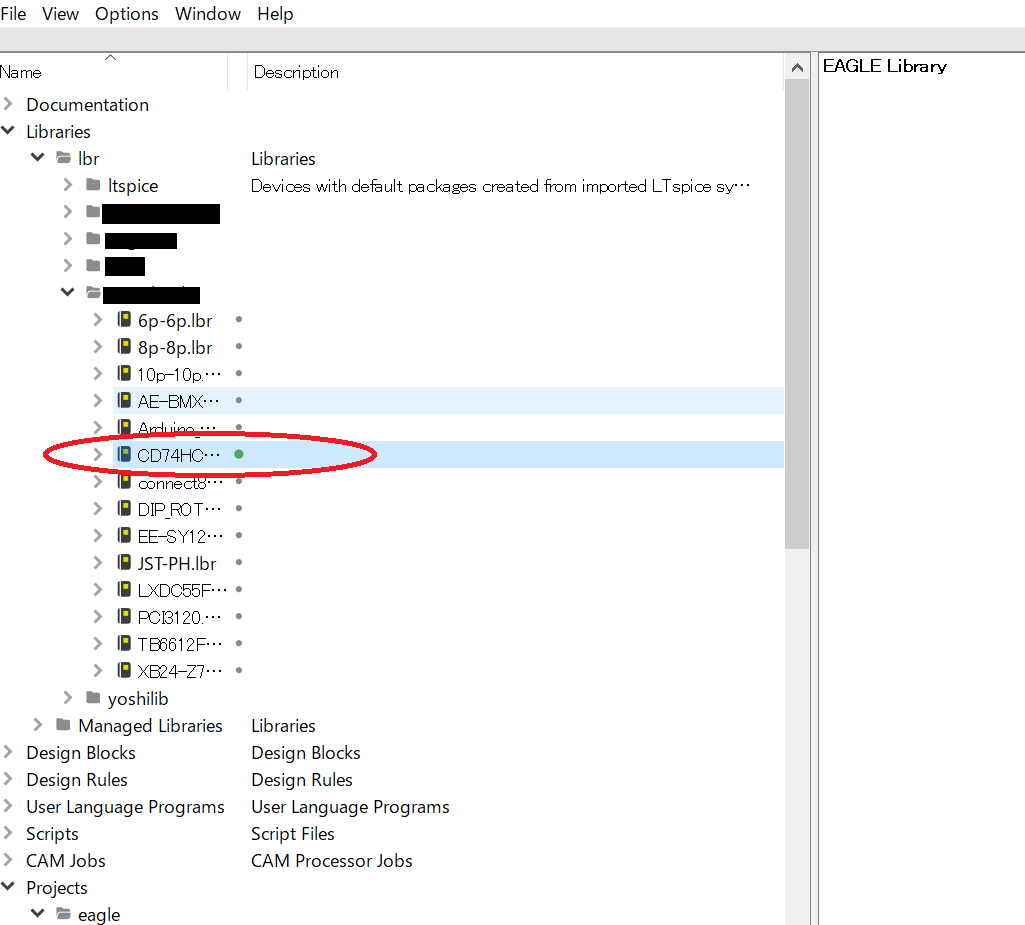This screenshot has width=1025, height=925.
Task: Click the lbr open folder icon
Action: click(x=63, y=158)
